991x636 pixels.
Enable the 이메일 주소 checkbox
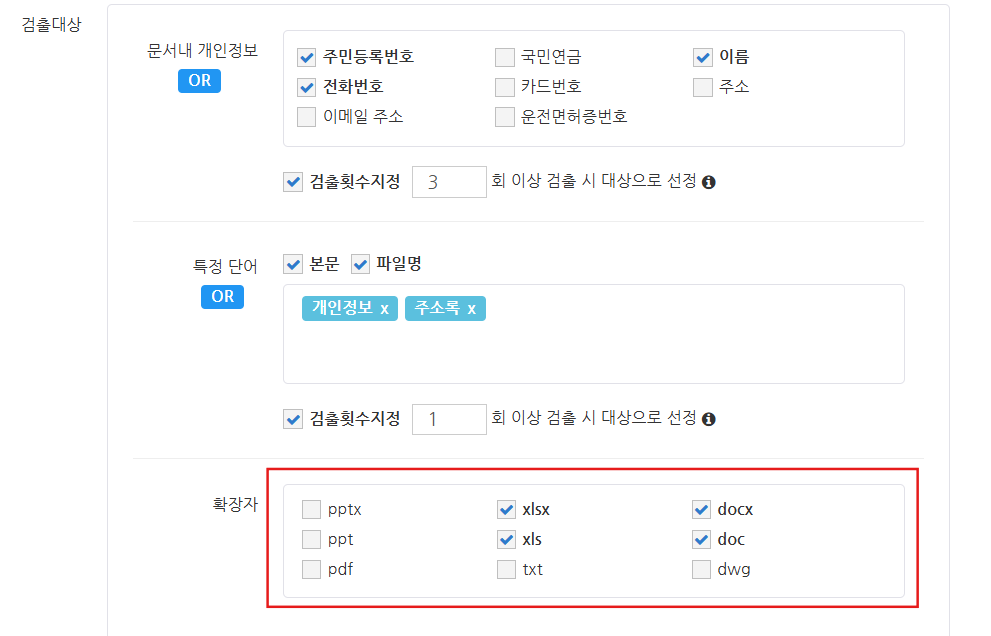click(307, 117)
